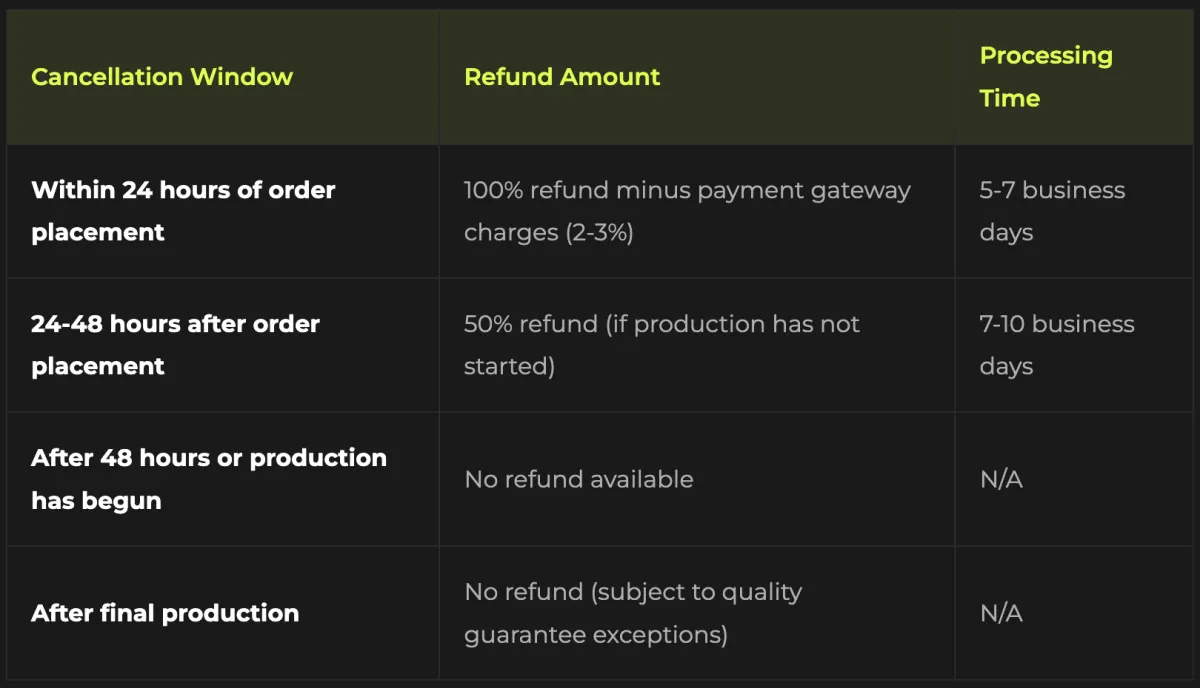Select 'After 48 hours or production has begun'
The height and width of the screenshot is (688, 1200).
tap(208, 479)
